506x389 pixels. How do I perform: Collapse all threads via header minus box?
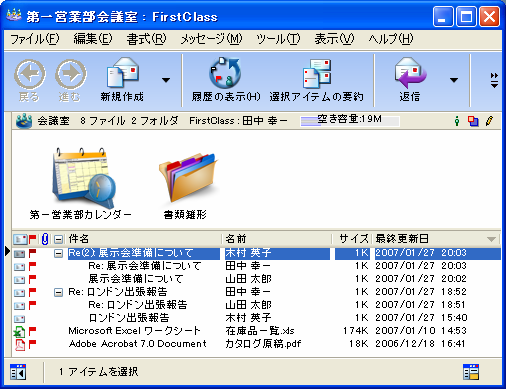click(x=58, y=239)
